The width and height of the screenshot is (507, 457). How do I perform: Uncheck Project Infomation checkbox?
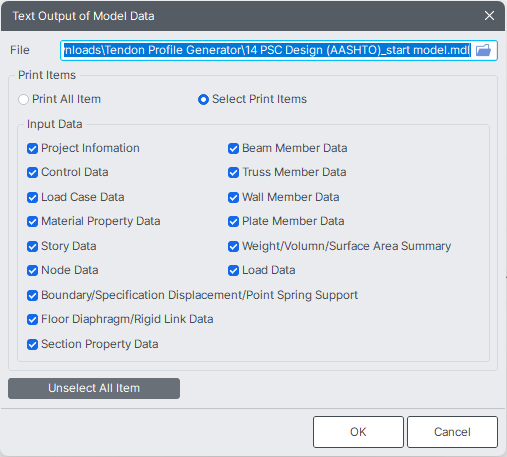tap(32, 148)
